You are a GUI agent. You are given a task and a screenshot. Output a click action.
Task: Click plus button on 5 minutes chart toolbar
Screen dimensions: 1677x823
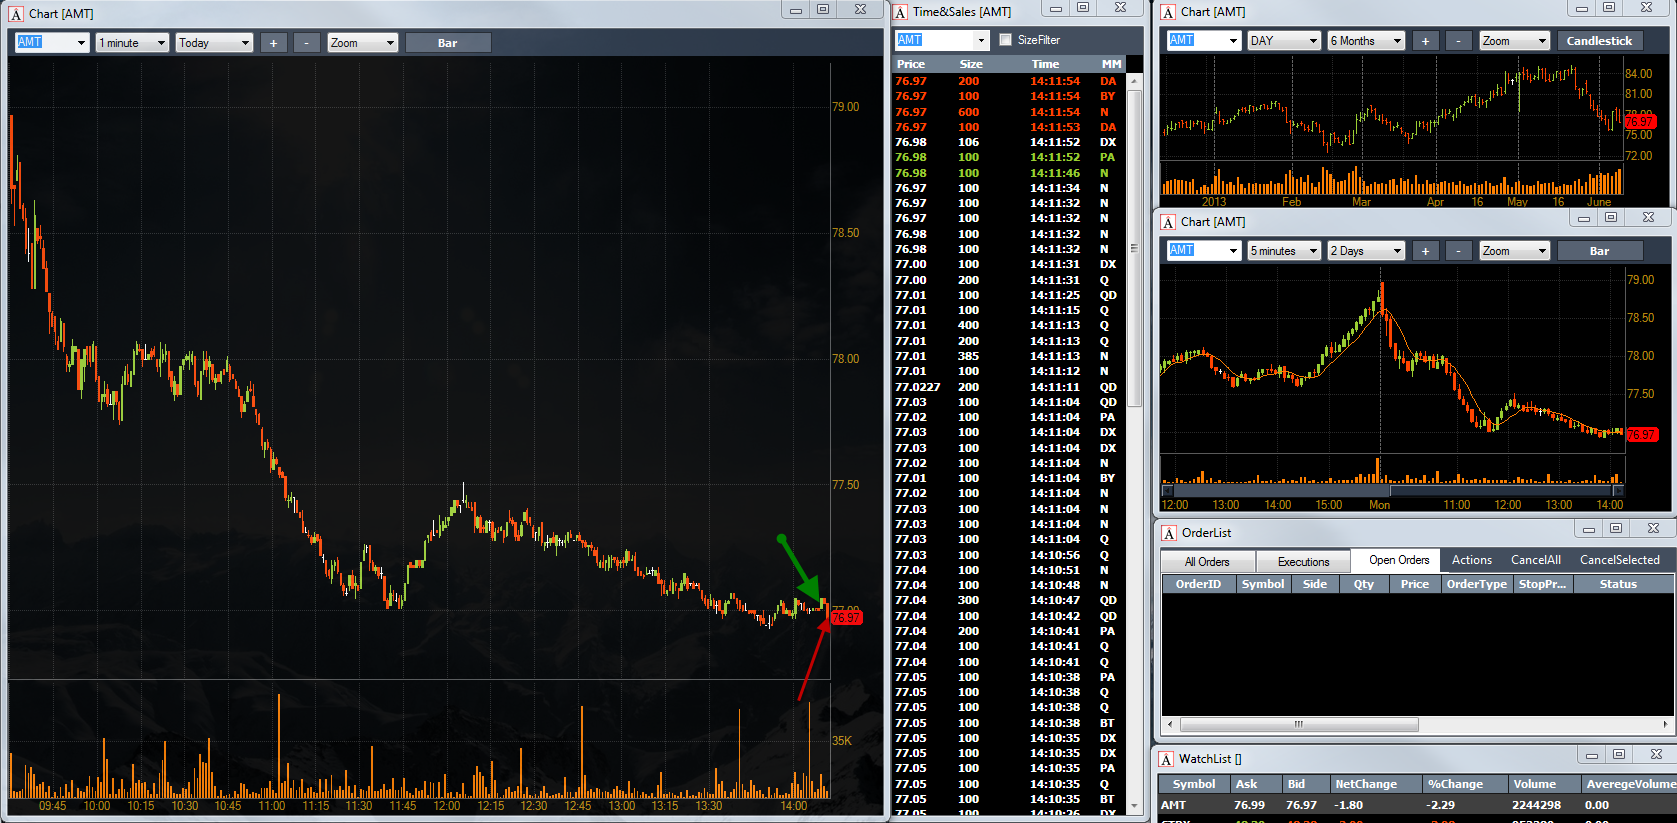tap(1425, 251)
